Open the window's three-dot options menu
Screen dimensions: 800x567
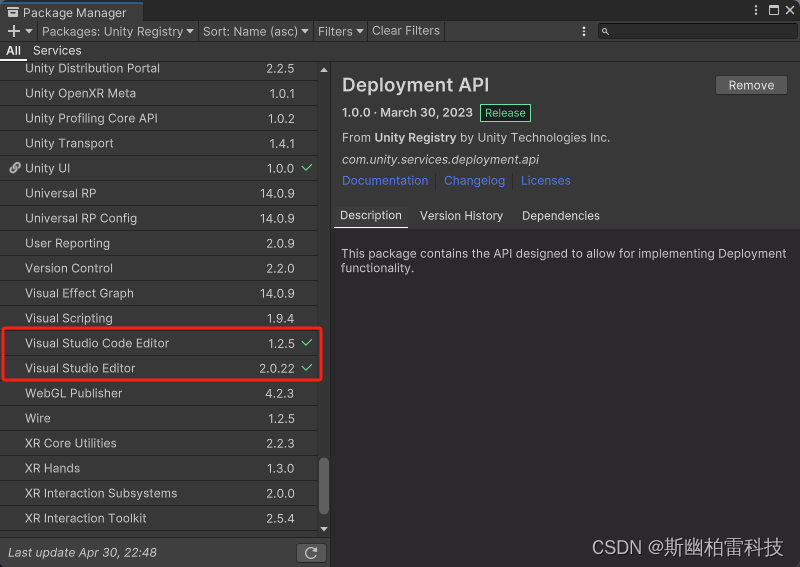tap(756, 10)
